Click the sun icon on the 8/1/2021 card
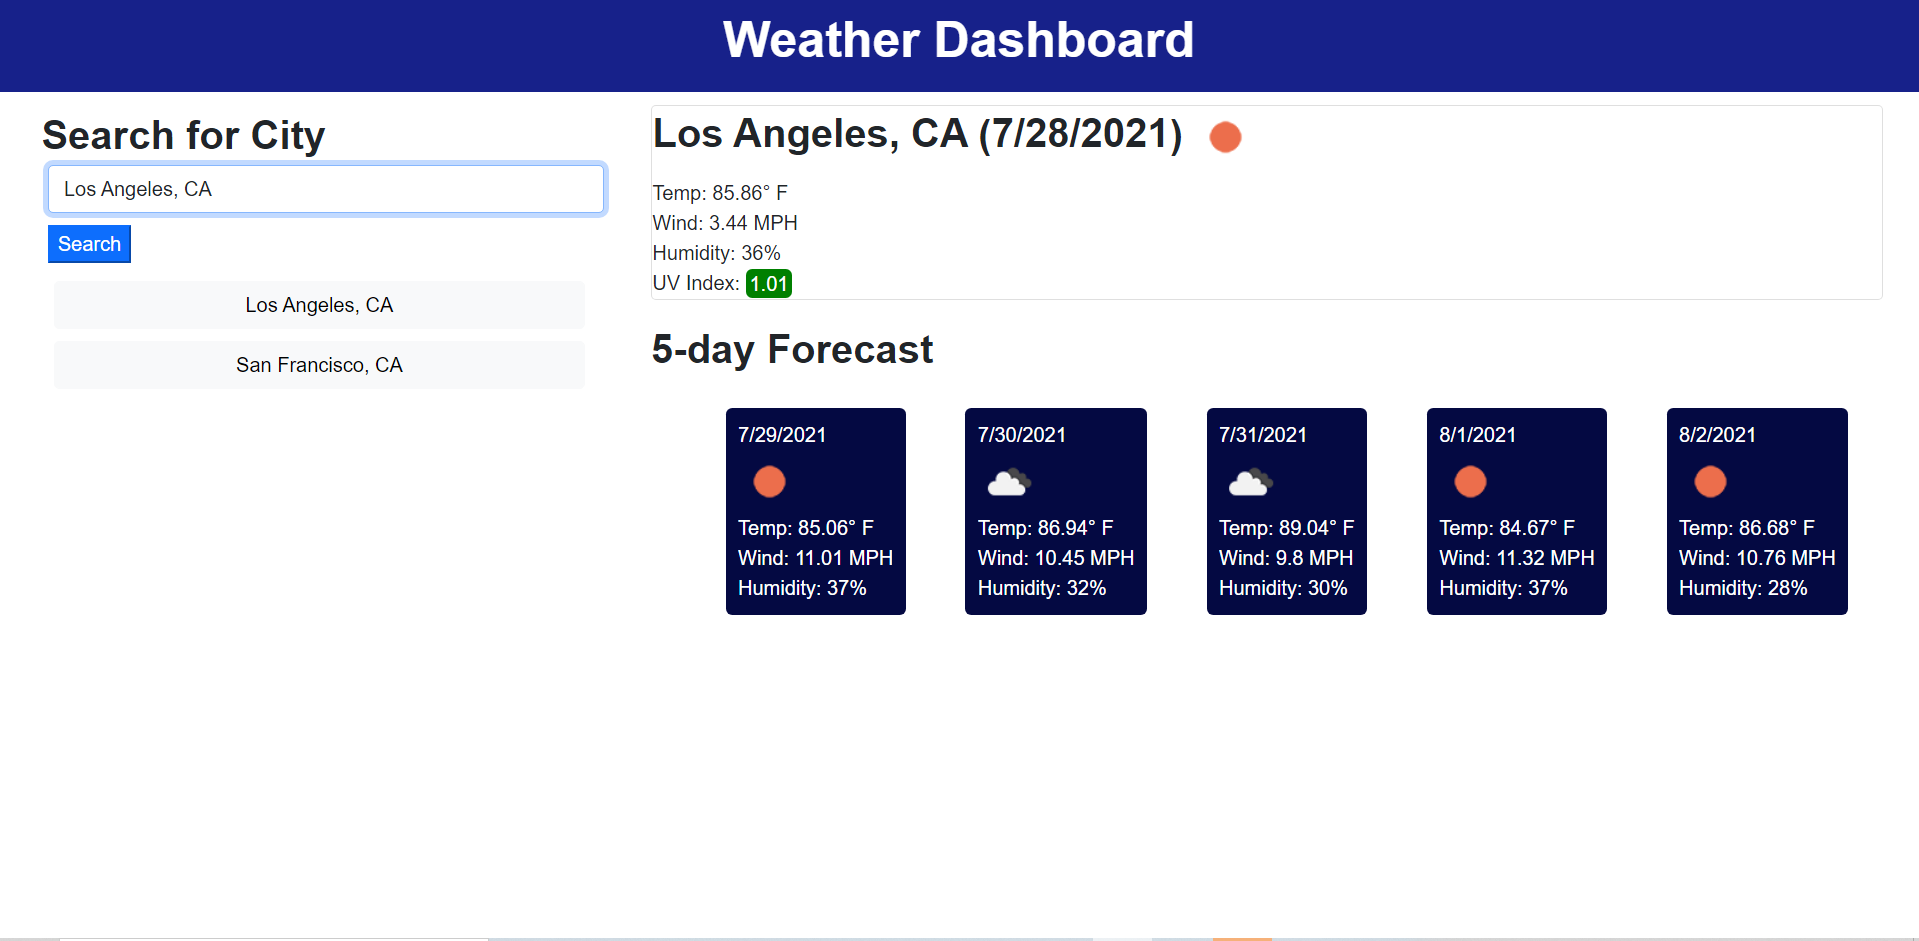This screenshot has width=1919, height=941. click(x=1470, y=482)
